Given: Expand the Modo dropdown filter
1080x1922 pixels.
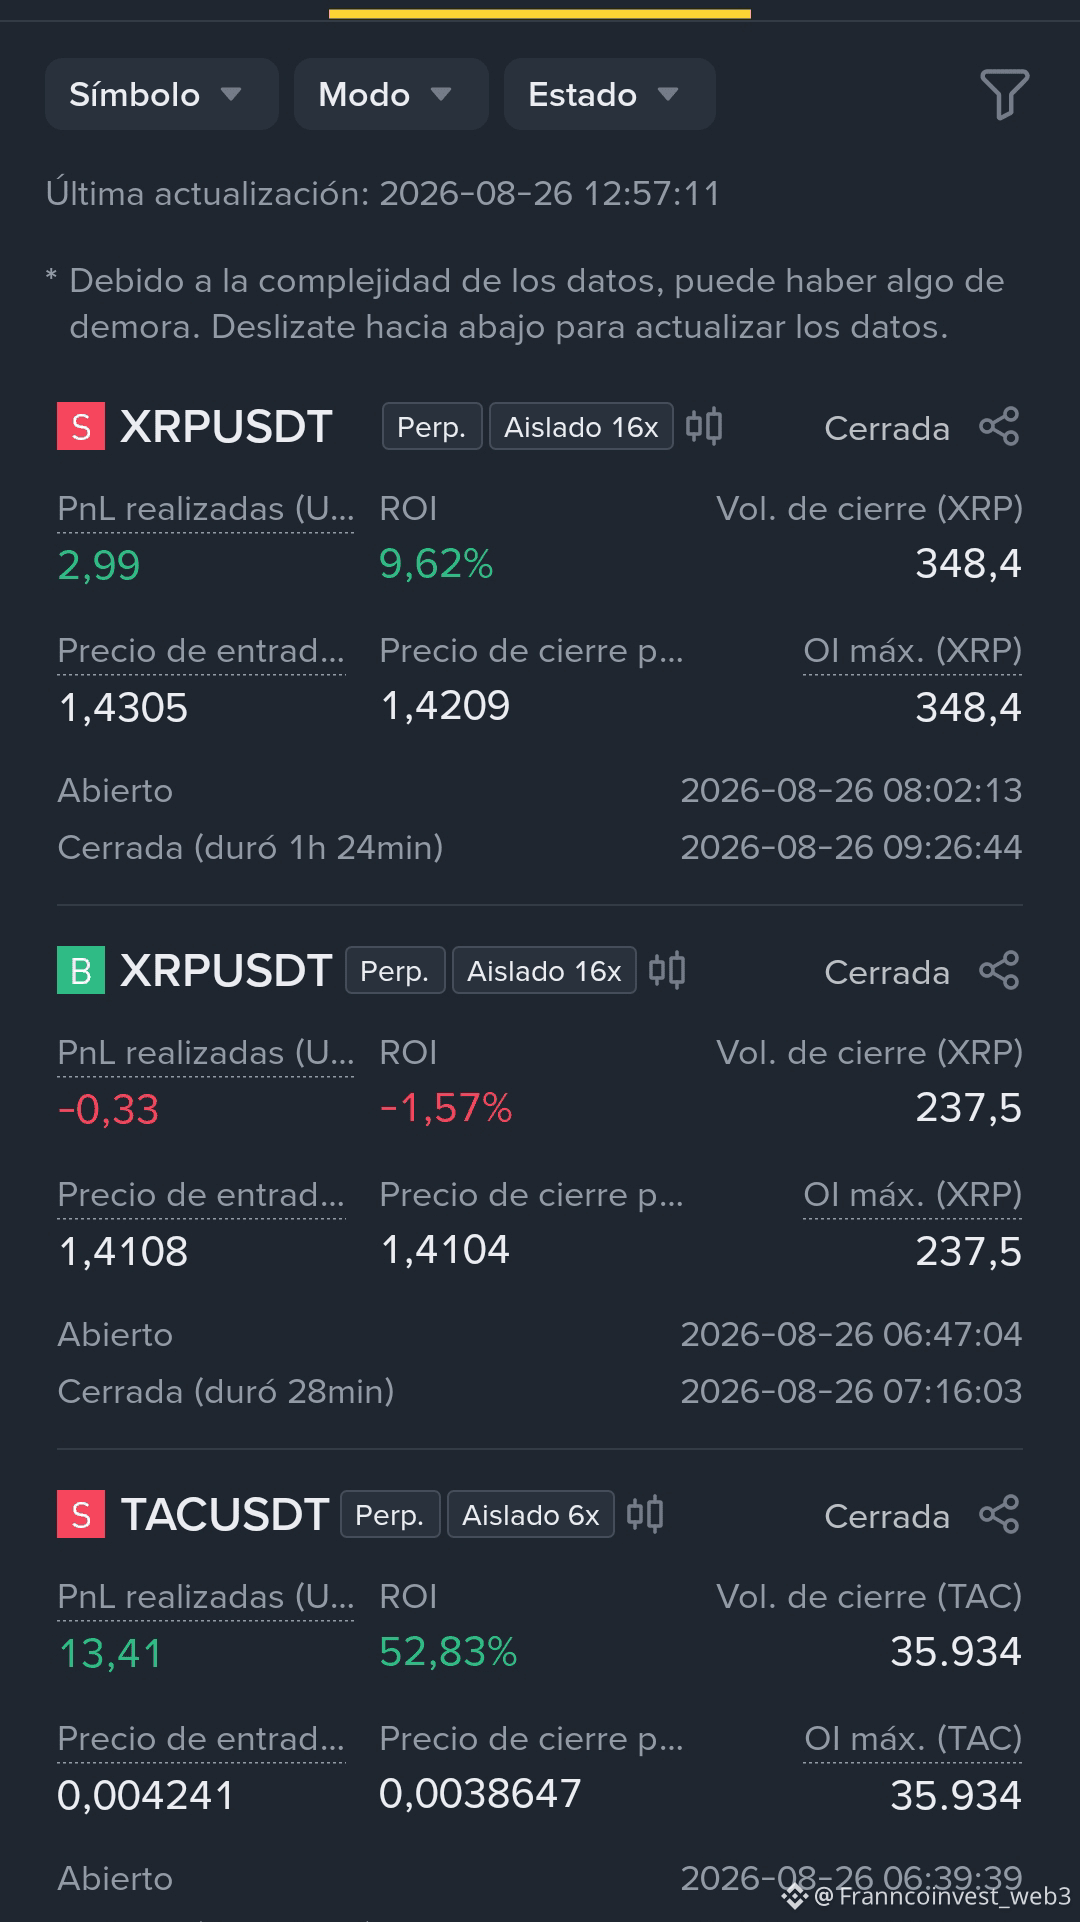Looking at the screenshot, I should pyautogui.click(x=391, y=94).
